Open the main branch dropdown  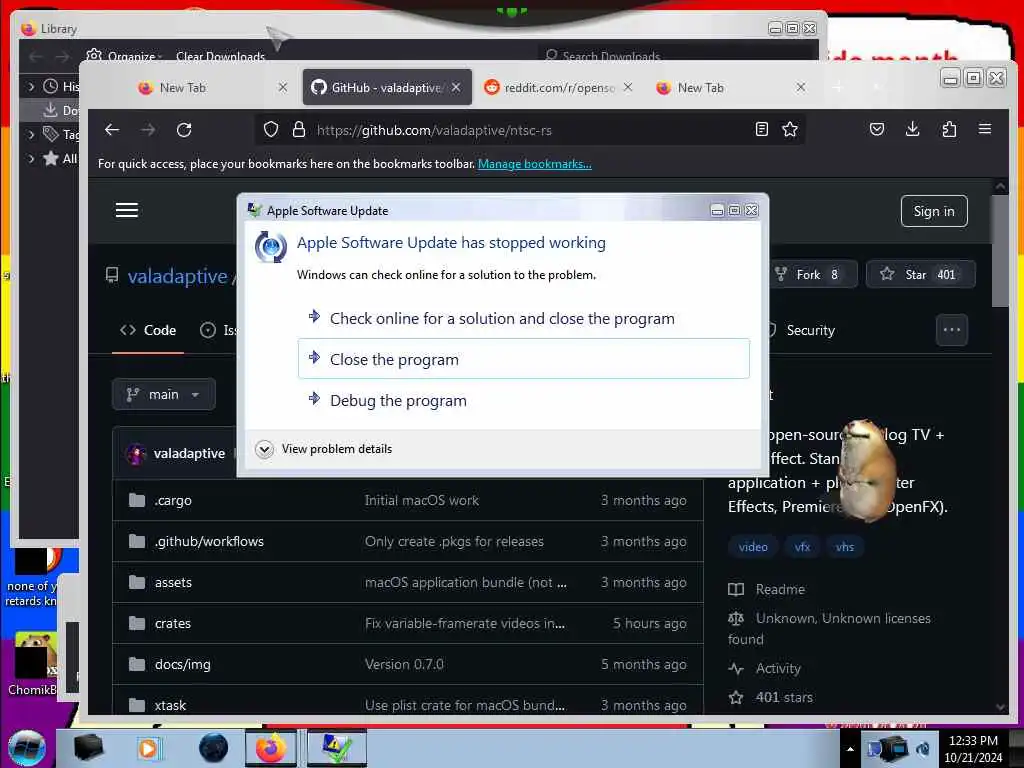pos(163,394)
